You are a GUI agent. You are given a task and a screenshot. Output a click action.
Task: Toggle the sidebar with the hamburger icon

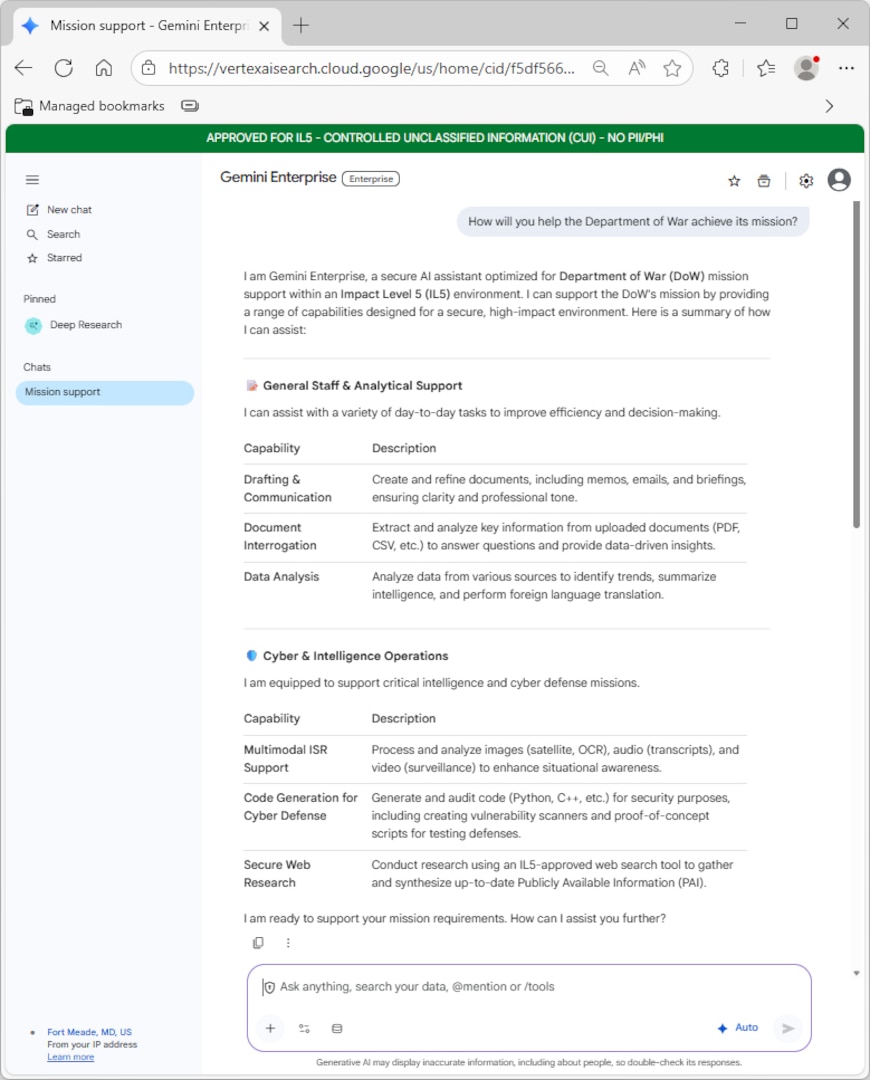[32, 180]
